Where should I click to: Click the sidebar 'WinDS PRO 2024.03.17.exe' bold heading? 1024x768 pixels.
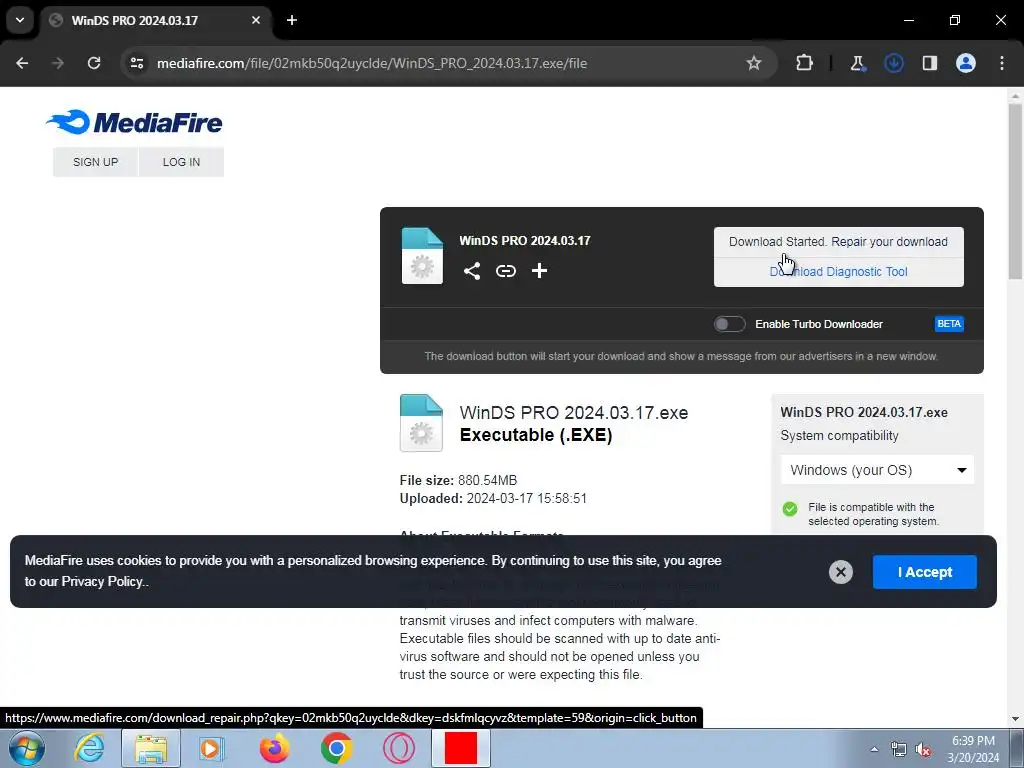(x=864, y=412)
